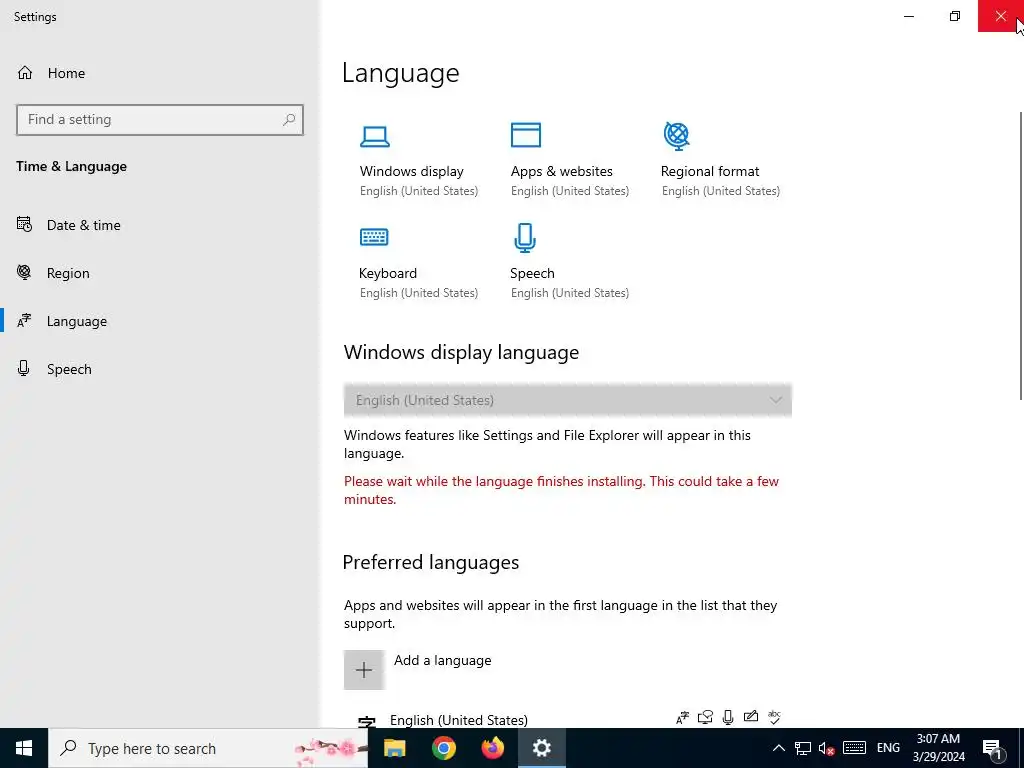The height and width of the screenshot is (768, 1024).
Task: Click the Settings gear on the taskbar
Action: click(541, 748)
